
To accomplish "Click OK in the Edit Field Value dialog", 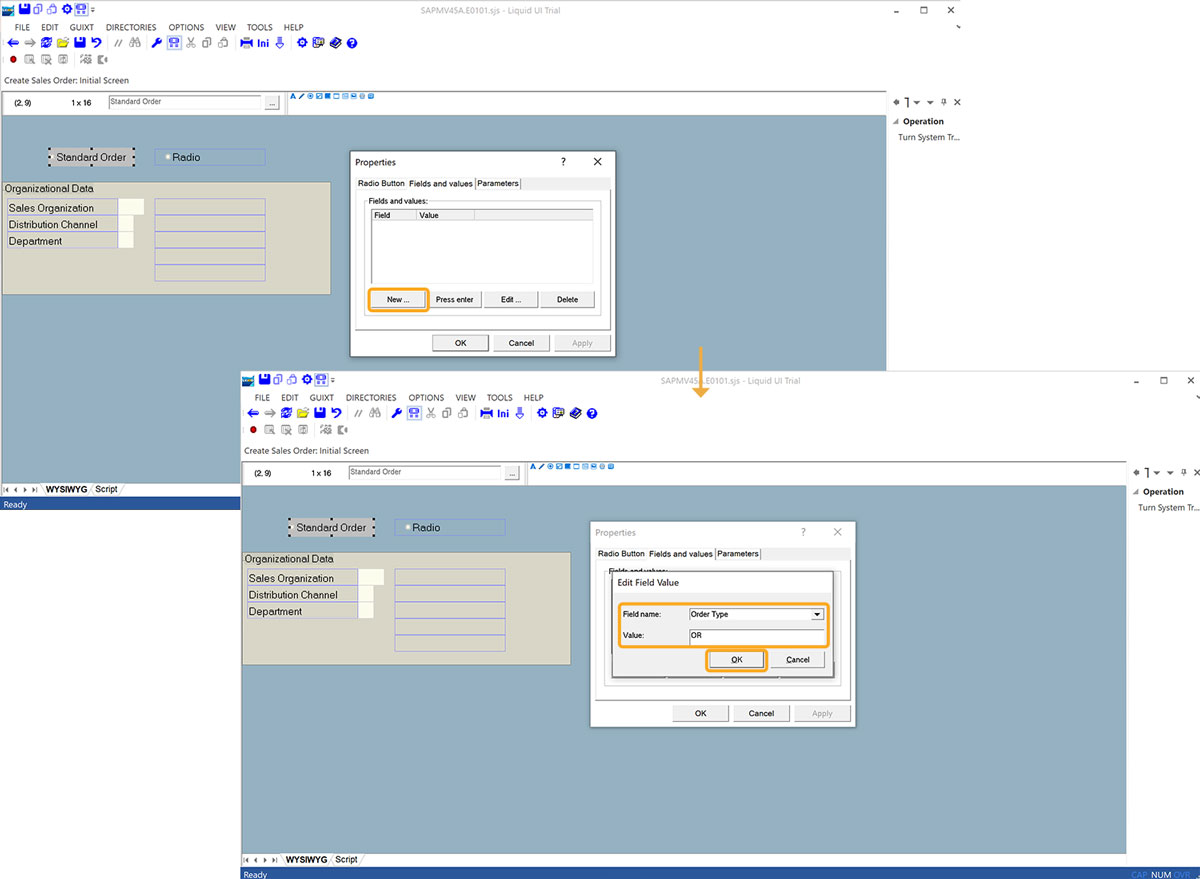I will coord(737,660).
